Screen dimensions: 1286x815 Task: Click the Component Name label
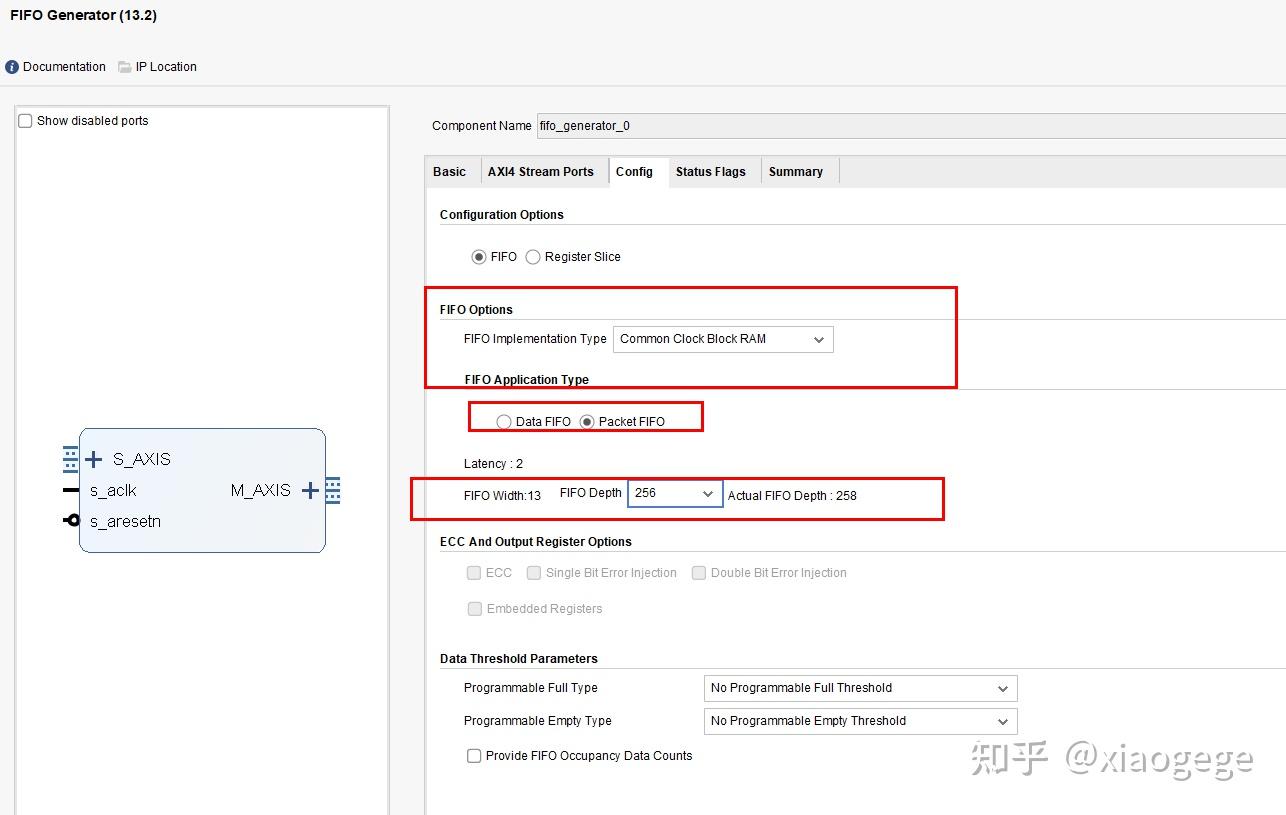click(x=482, y=126)
